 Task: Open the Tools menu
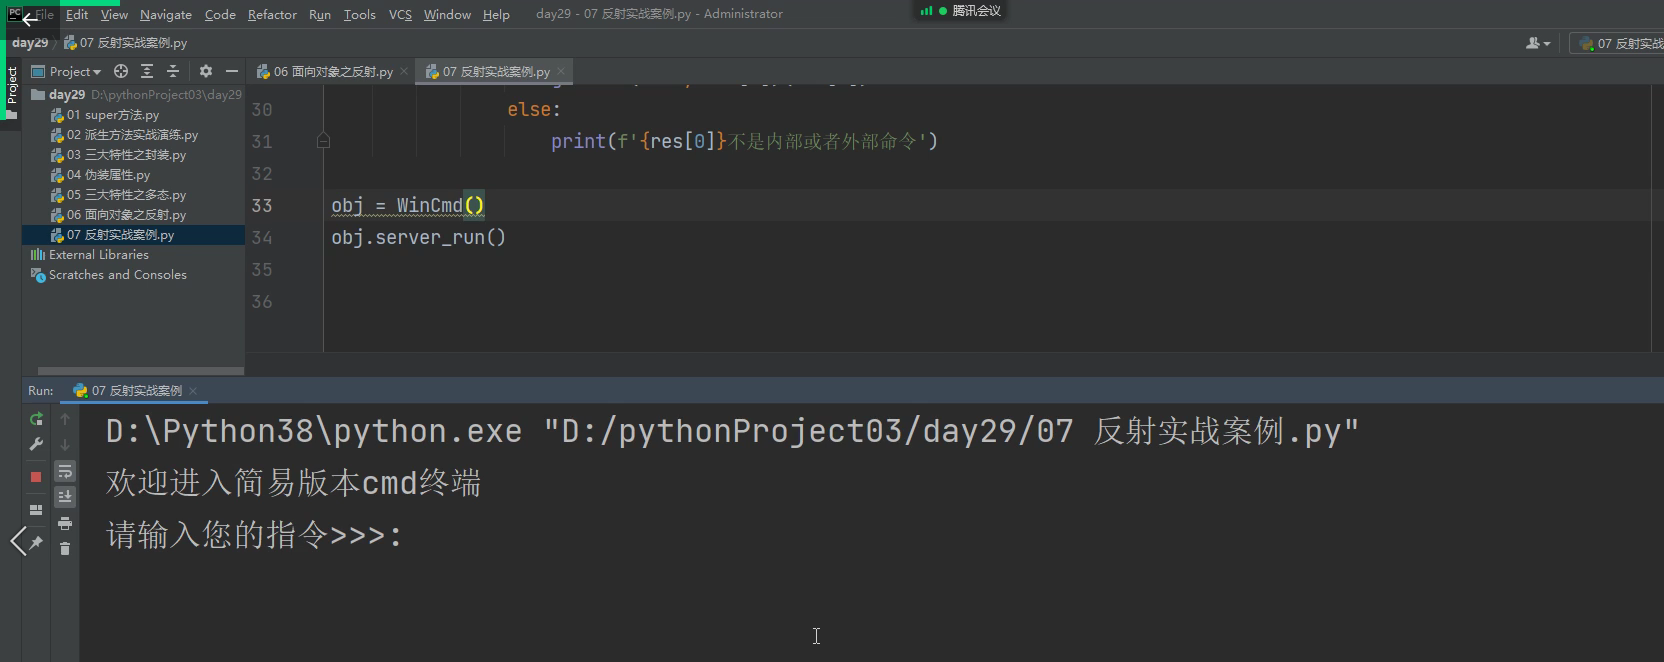pyautogui.click(x=359, y=14)
